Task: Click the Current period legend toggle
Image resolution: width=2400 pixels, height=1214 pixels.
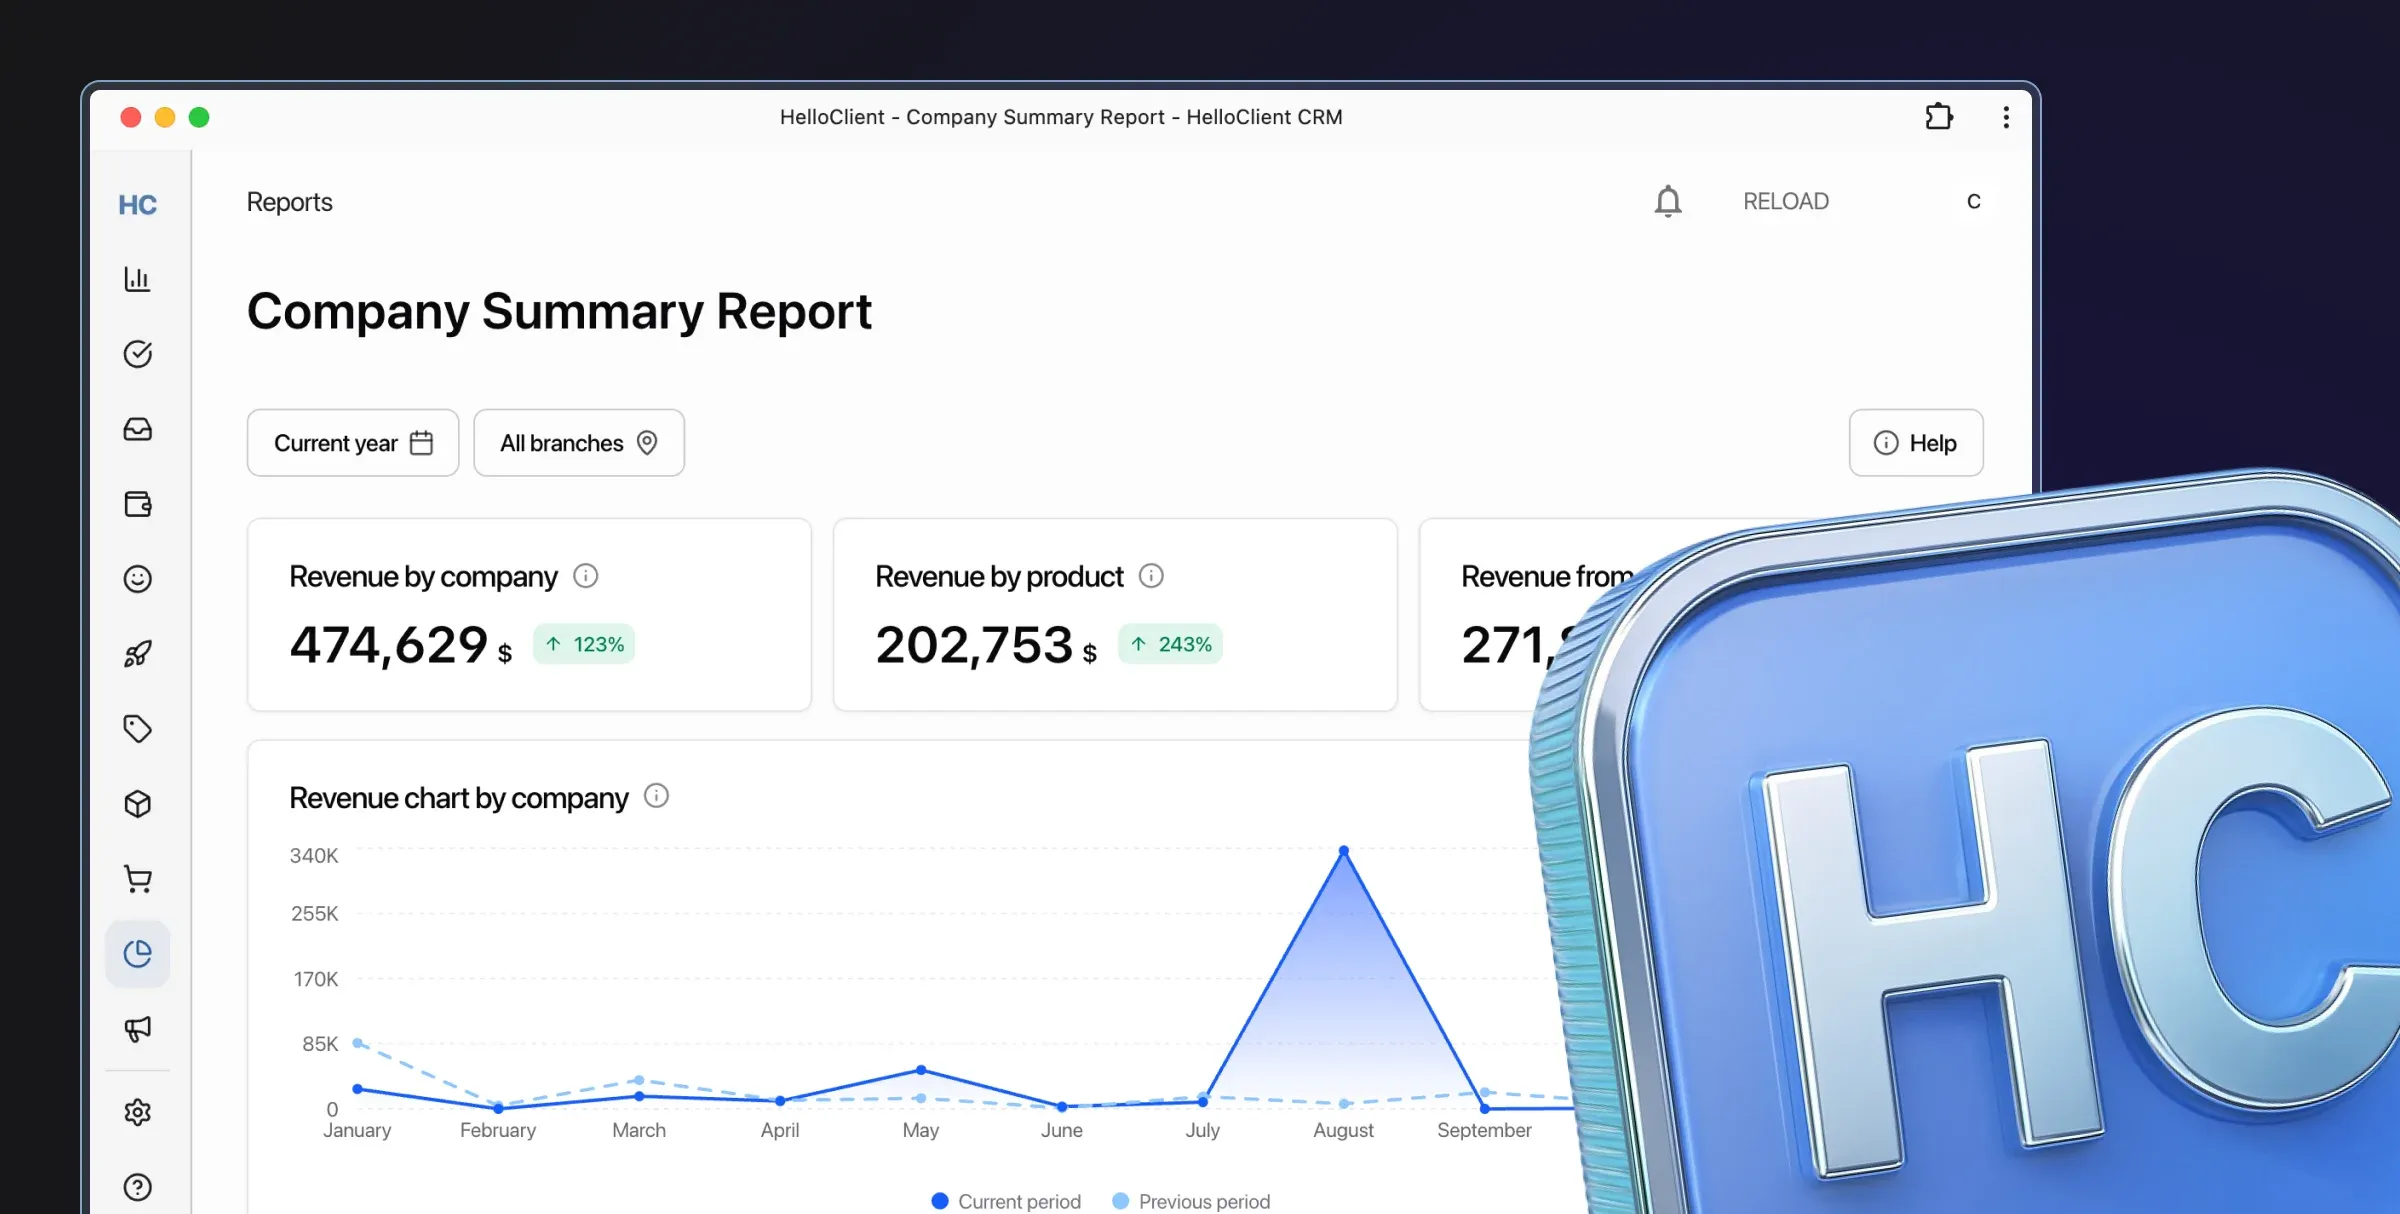Action: pos(1005,1200)
